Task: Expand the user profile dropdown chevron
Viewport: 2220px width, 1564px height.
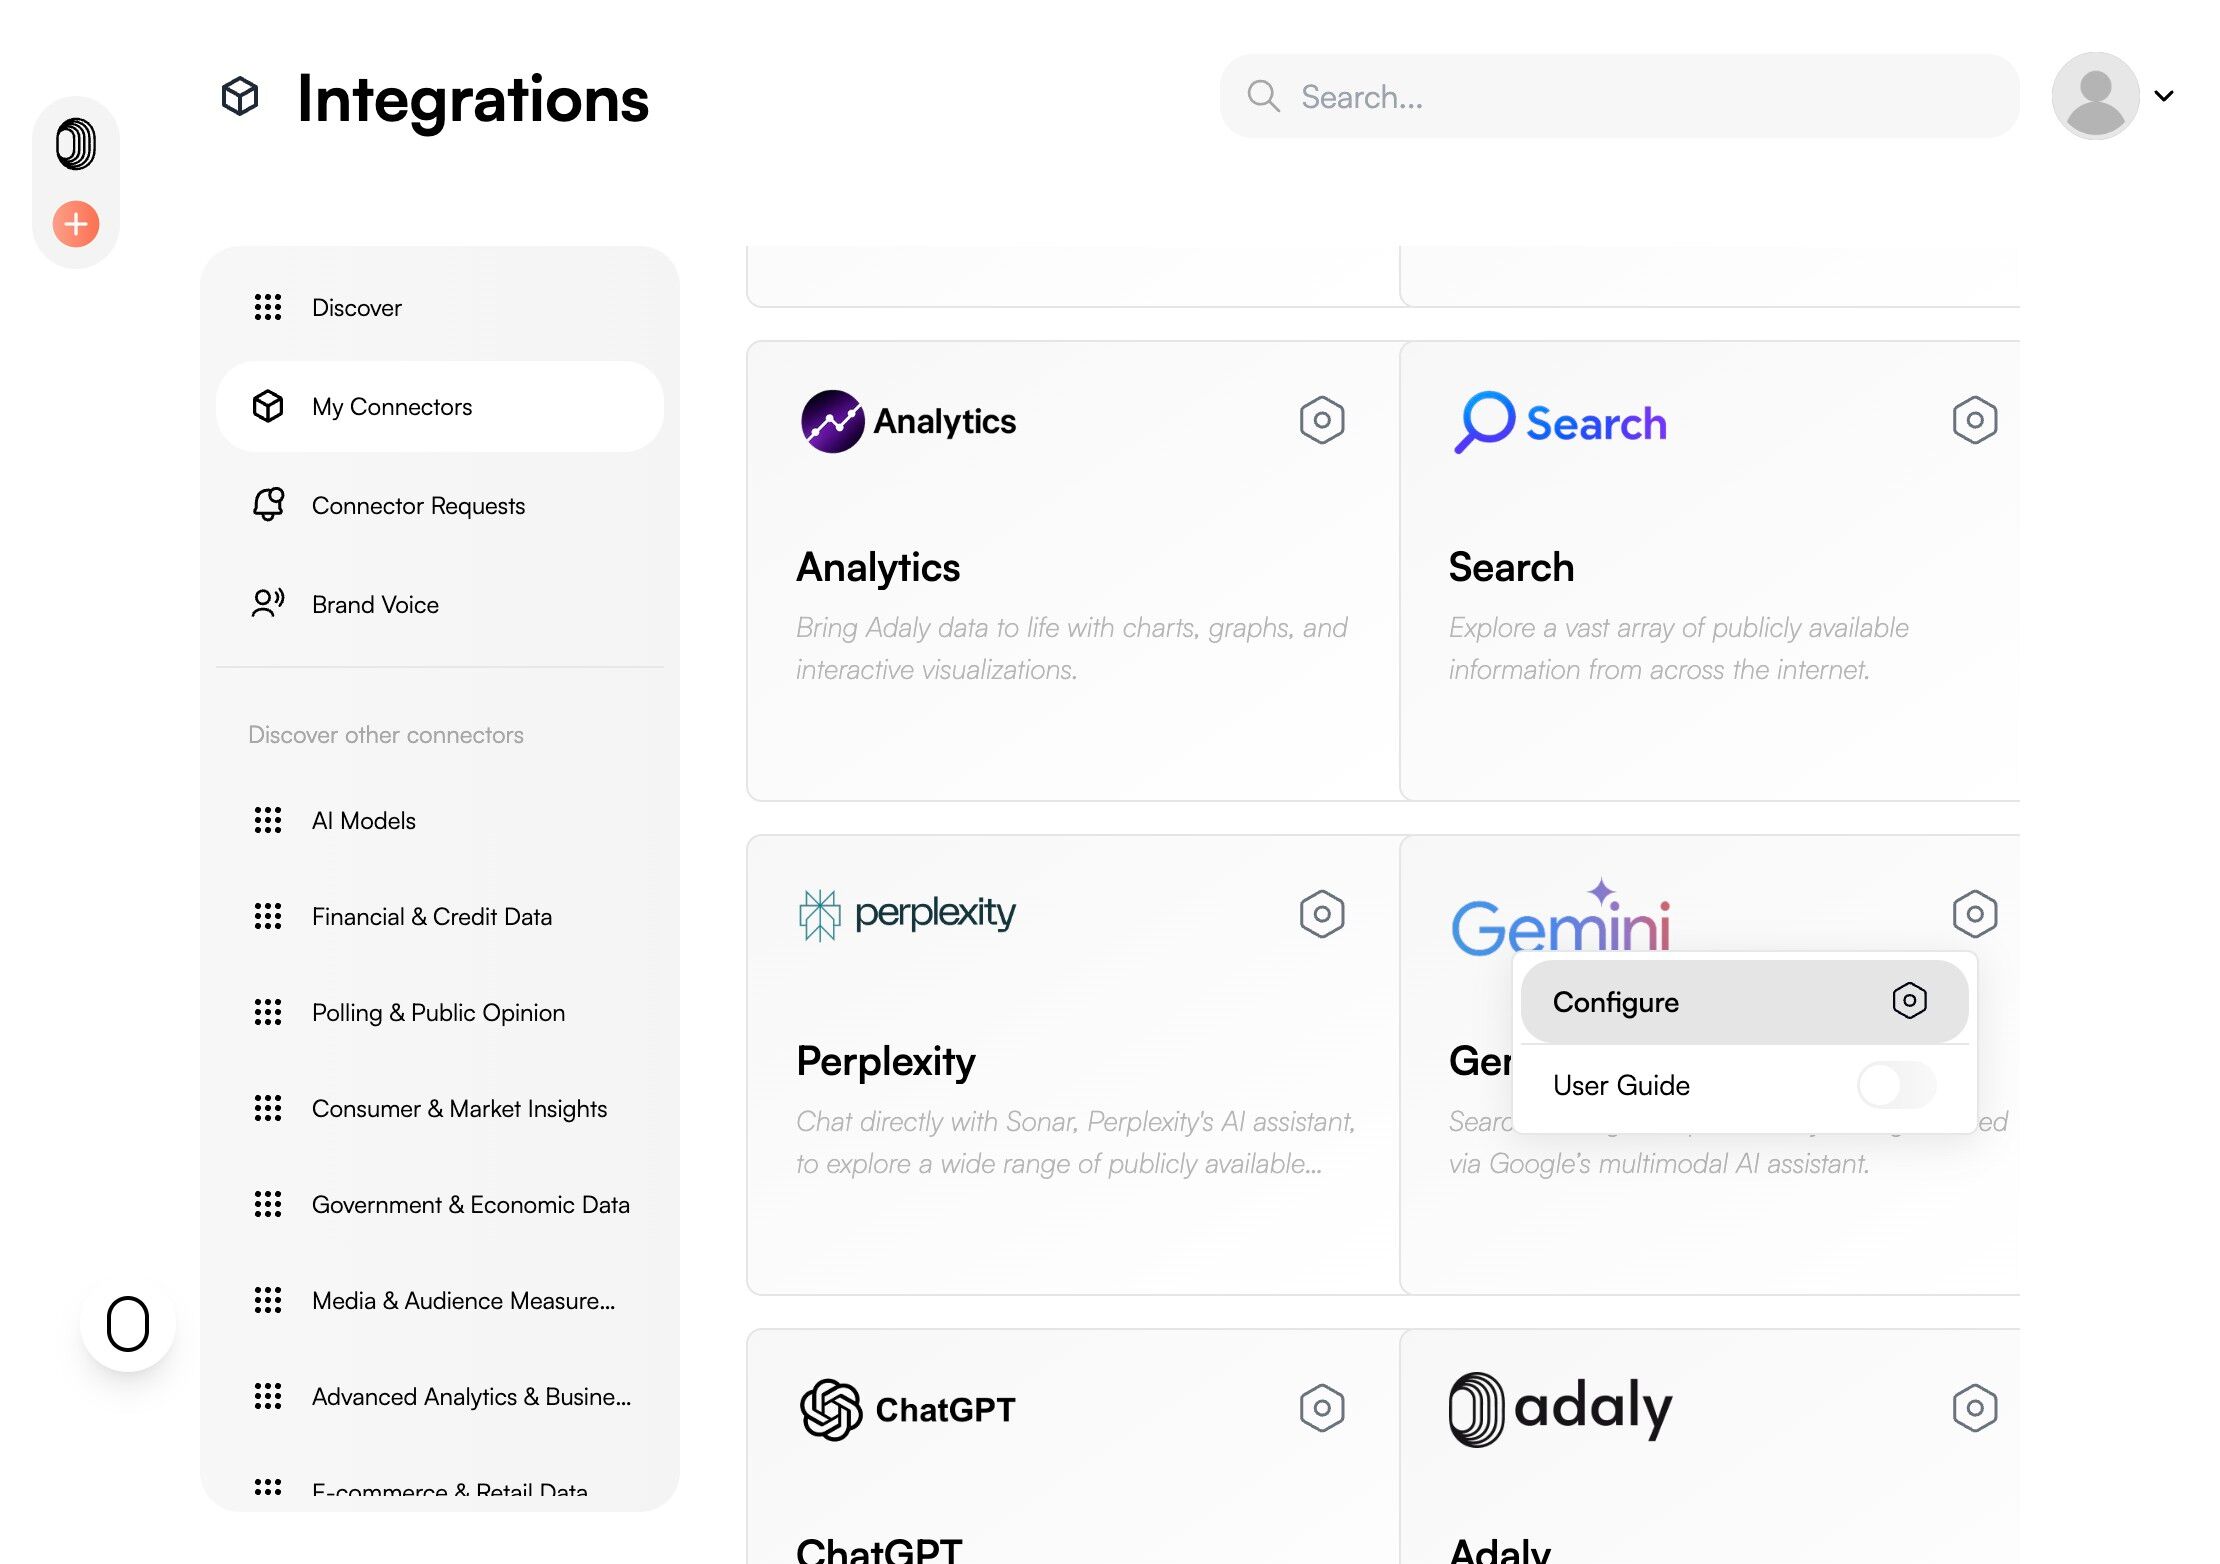Action: pos(2164,96)
